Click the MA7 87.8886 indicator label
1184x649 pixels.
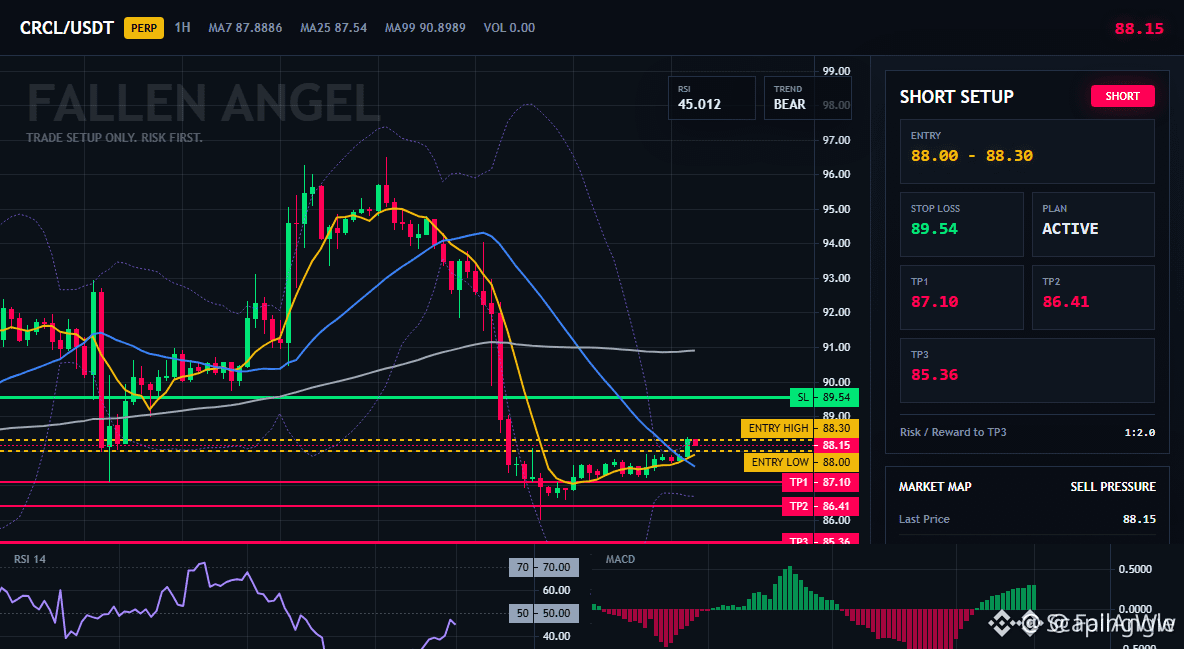click(245, 27)
